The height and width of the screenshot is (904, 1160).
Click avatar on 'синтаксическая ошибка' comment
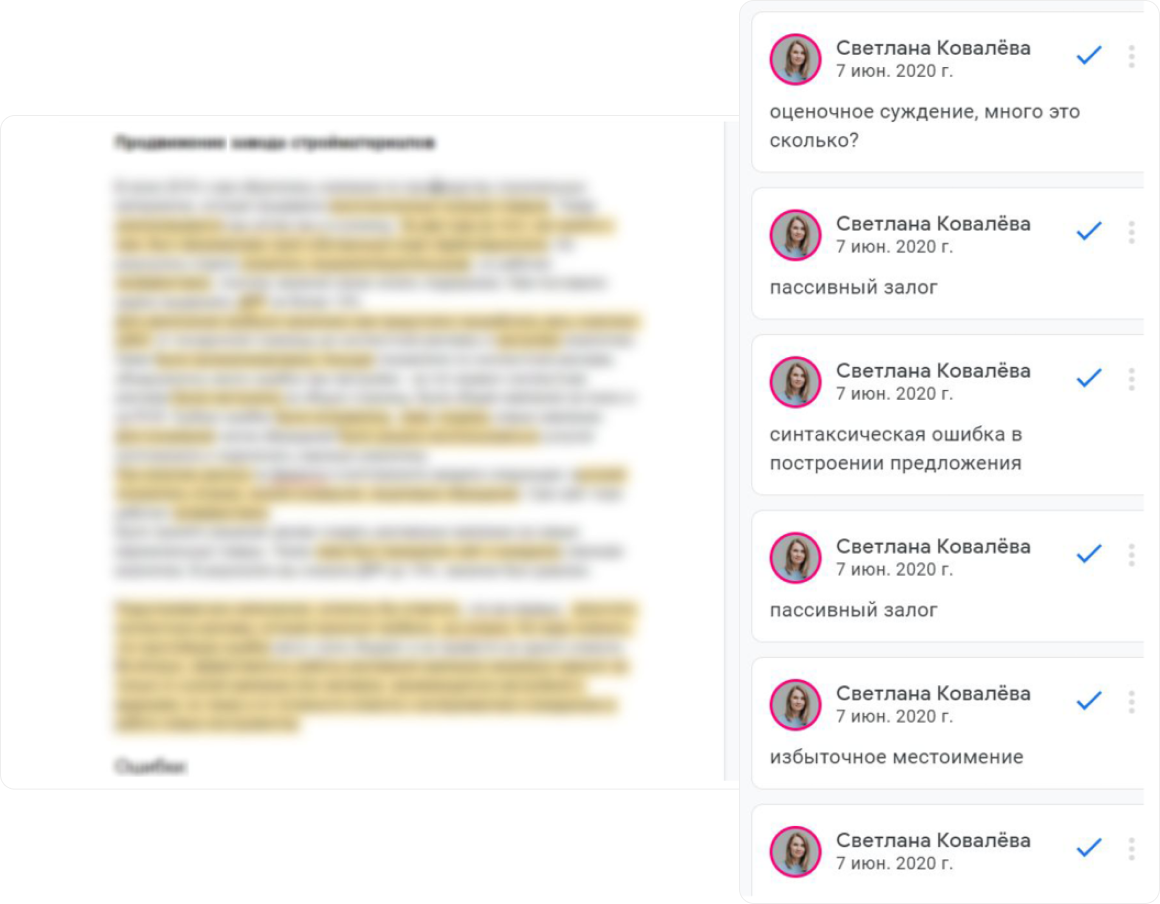pos(795,382)
